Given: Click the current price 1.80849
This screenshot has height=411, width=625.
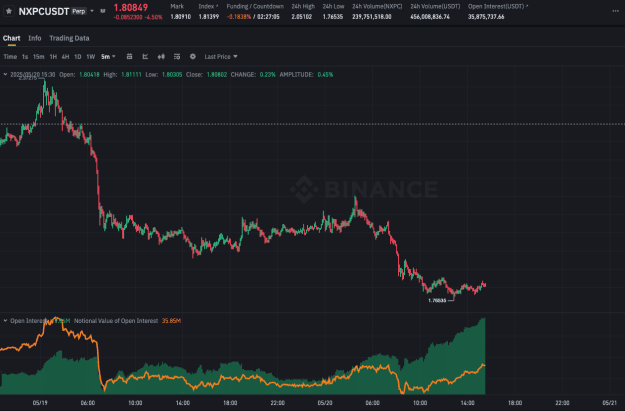Looking at the screenshot, I should coord(131,7).
